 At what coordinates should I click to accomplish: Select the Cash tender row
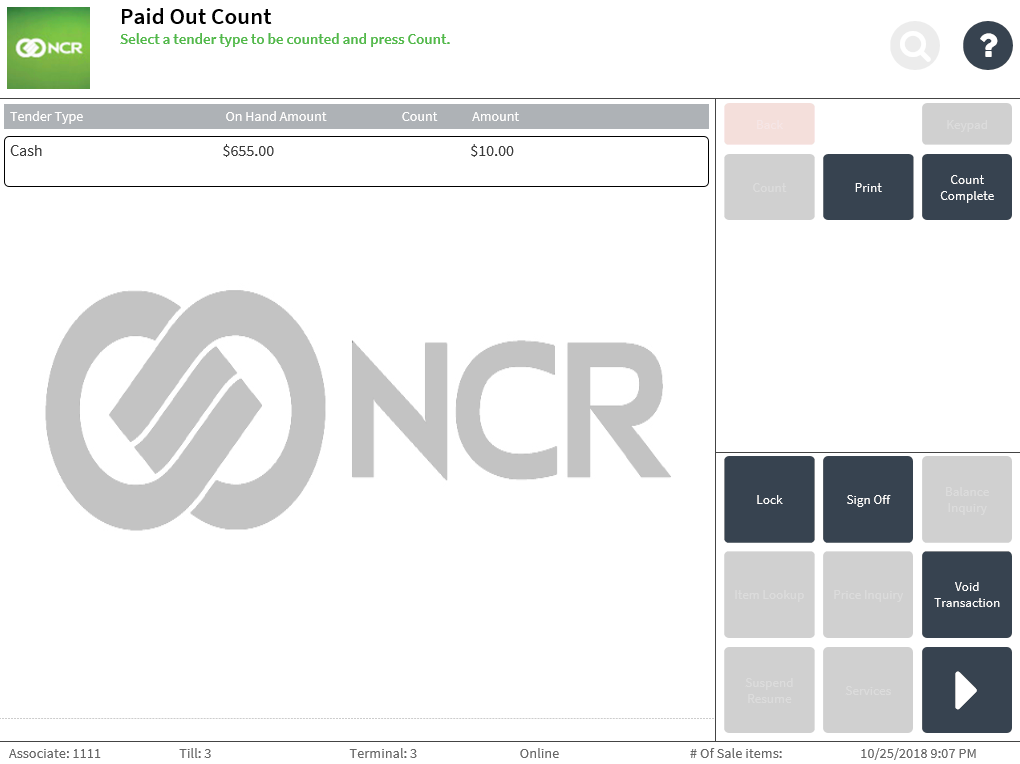(x=356, y=161)
